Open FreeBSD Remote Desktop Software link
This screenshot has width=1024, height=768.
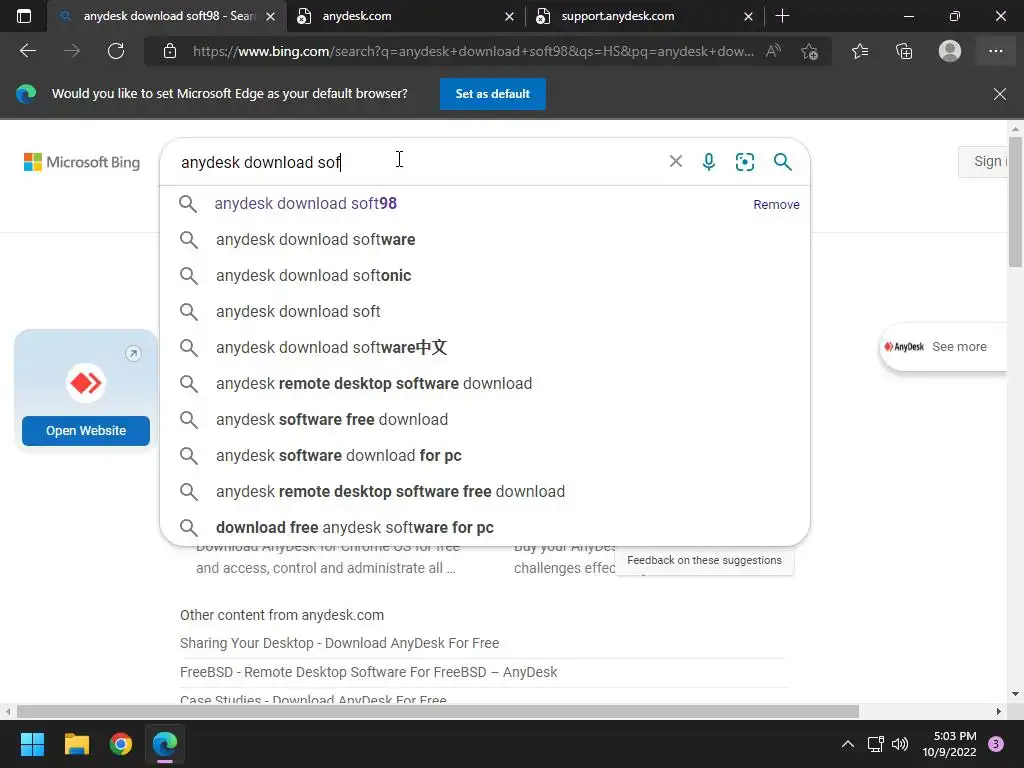[368, 672]
